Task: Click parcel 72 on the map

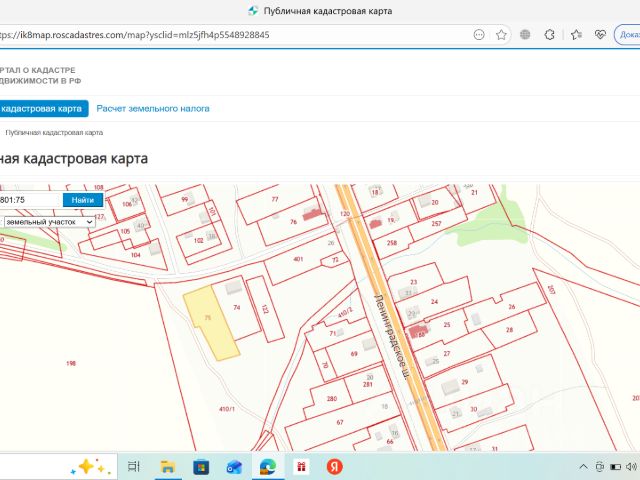Action: (x=335, y=260)
